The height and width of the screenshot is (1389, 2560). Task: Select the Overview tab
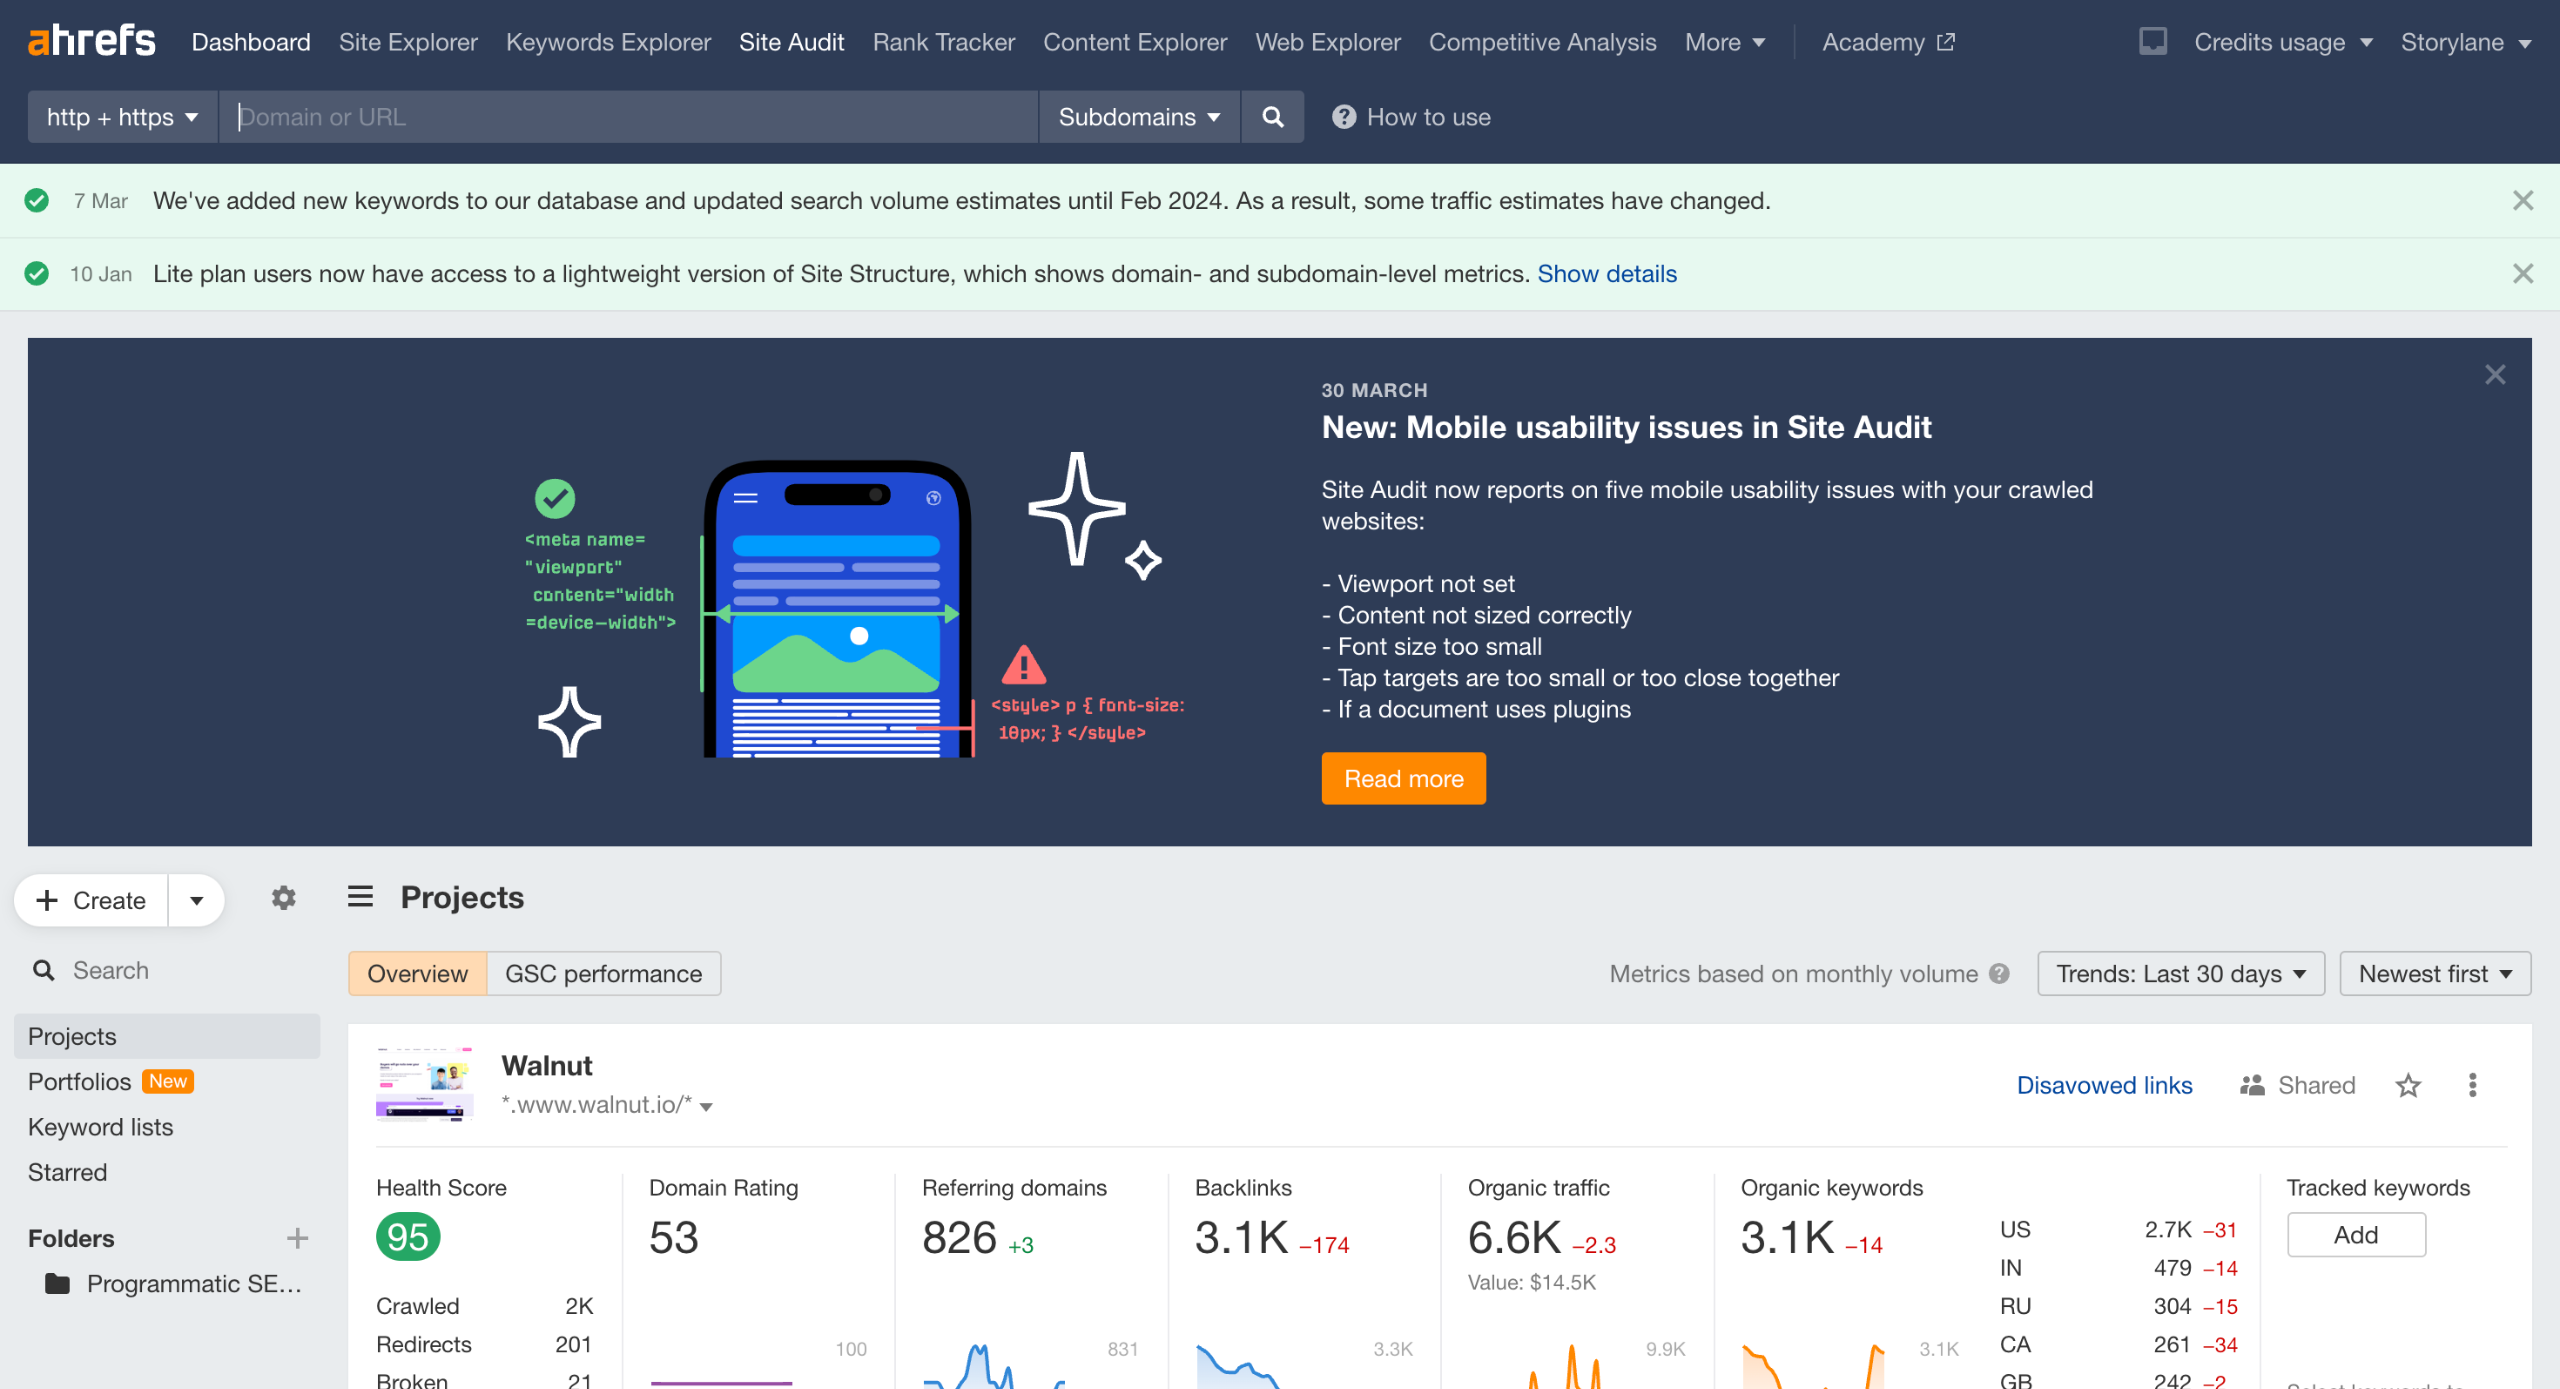coord(417,974)
